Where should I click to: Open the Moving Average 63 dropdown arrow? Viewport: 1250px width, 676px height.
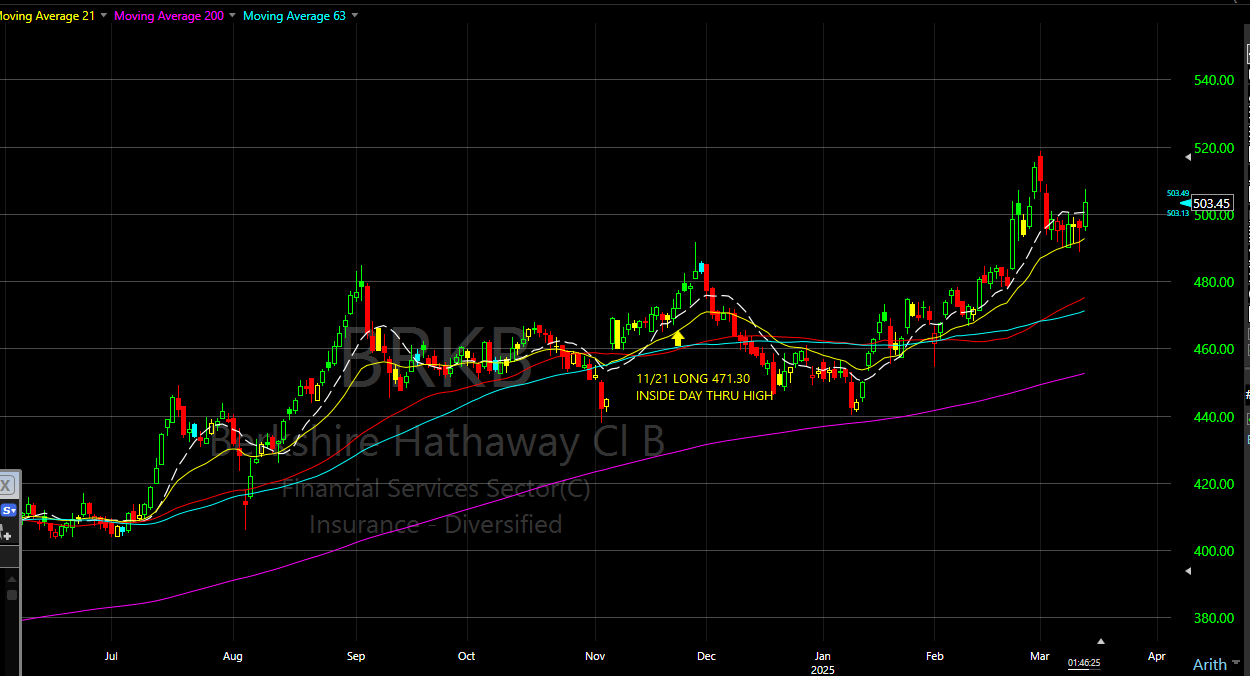355,16
